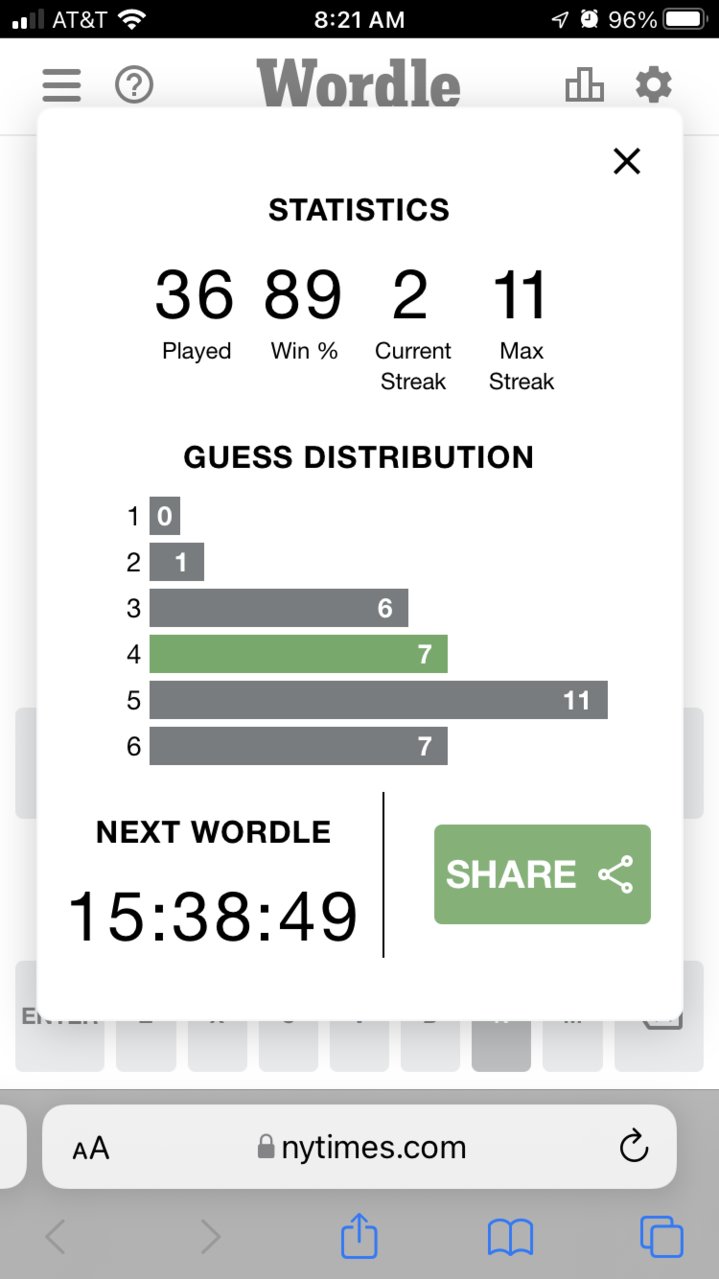
Task: Tap the 5-guess distribution bar showing 11
Action: pyautogui.click(x=379, y=700)
